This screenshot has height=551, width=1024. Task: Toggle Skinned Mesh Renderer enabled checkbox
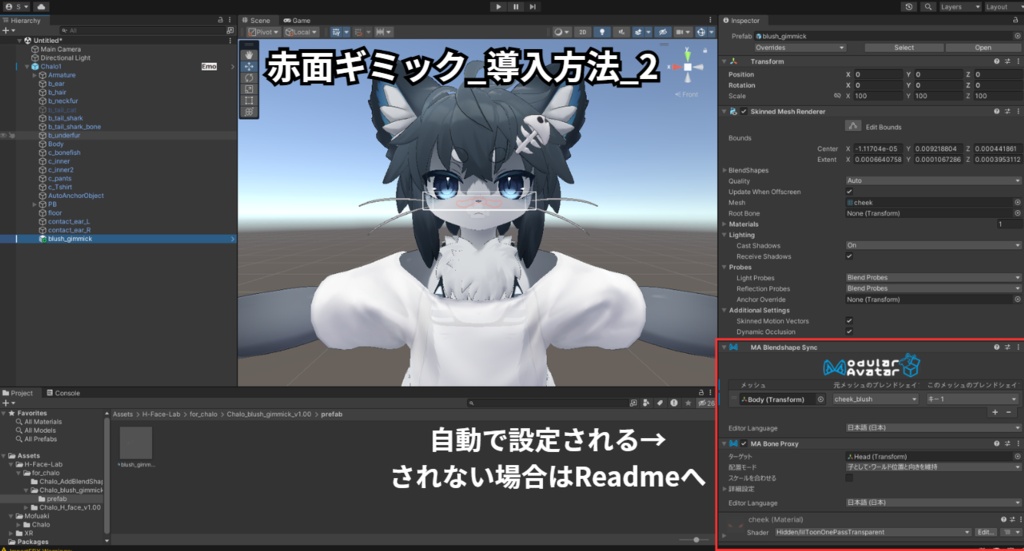(743, 112)
